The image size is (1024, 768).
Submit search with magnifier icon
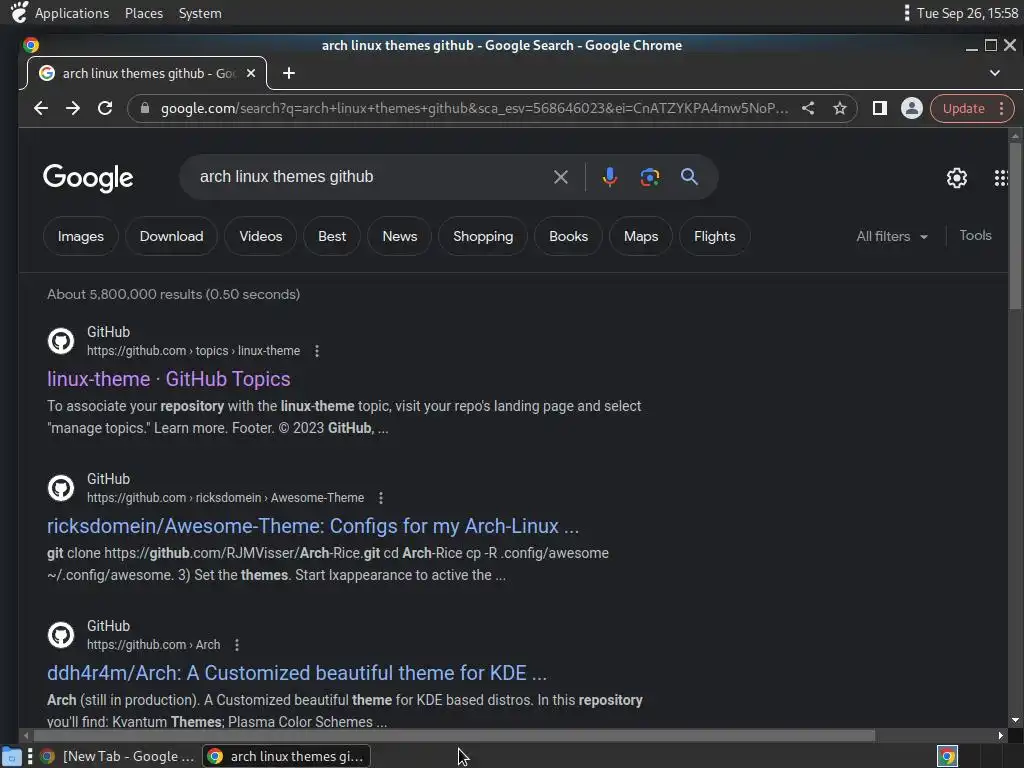click(x=689, y=177)
